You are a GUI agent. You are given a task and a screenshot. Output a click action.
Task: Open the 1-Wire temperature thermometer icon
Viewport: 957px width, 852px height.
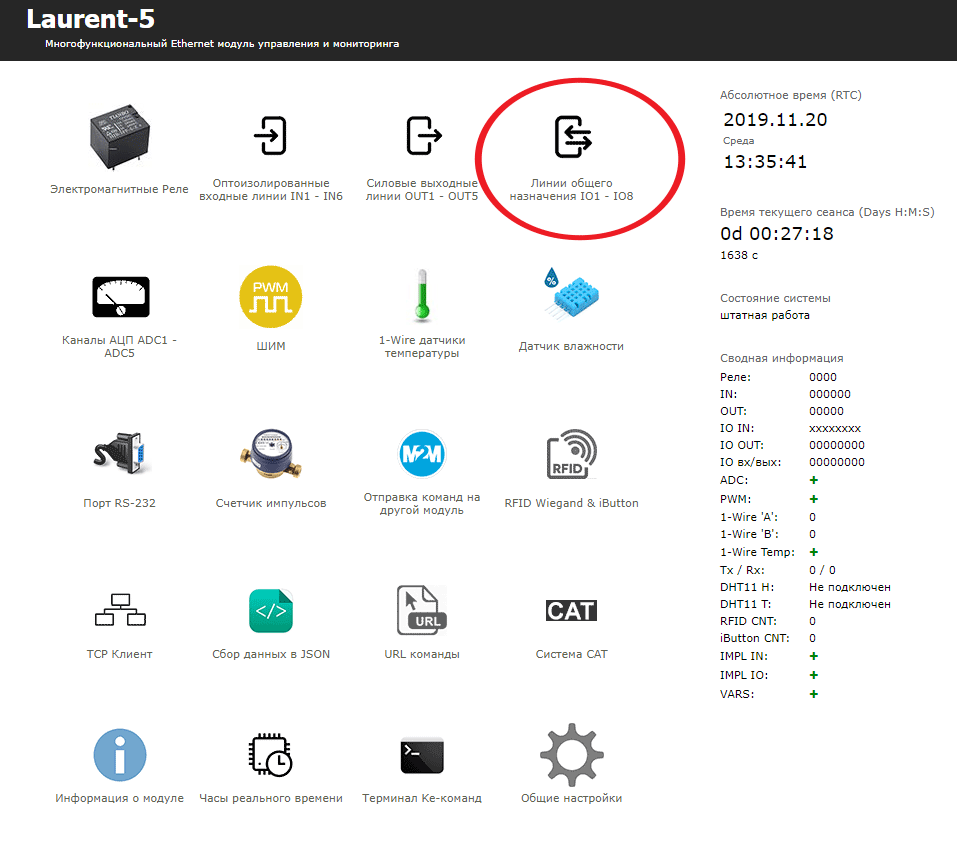click(x=422, y=296)
